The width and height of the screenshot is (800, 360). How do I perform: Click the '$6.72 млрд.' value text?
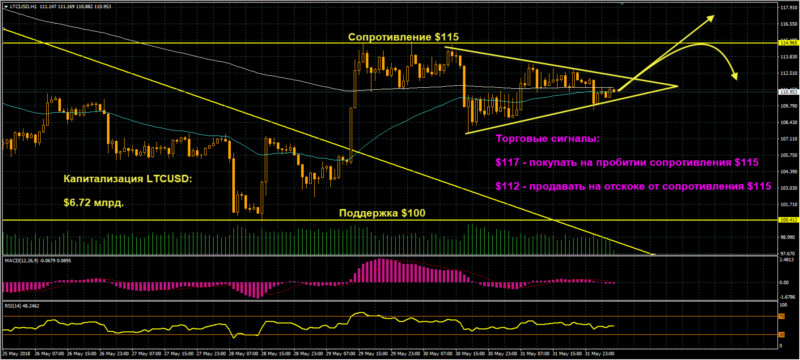click(93, 202)
